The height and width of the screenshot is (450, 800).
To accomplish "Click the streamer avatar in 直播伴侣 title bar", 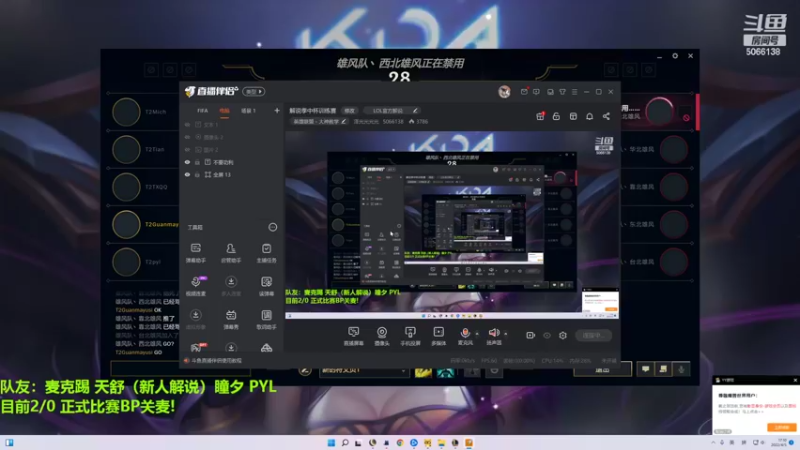I will (504, 92).
